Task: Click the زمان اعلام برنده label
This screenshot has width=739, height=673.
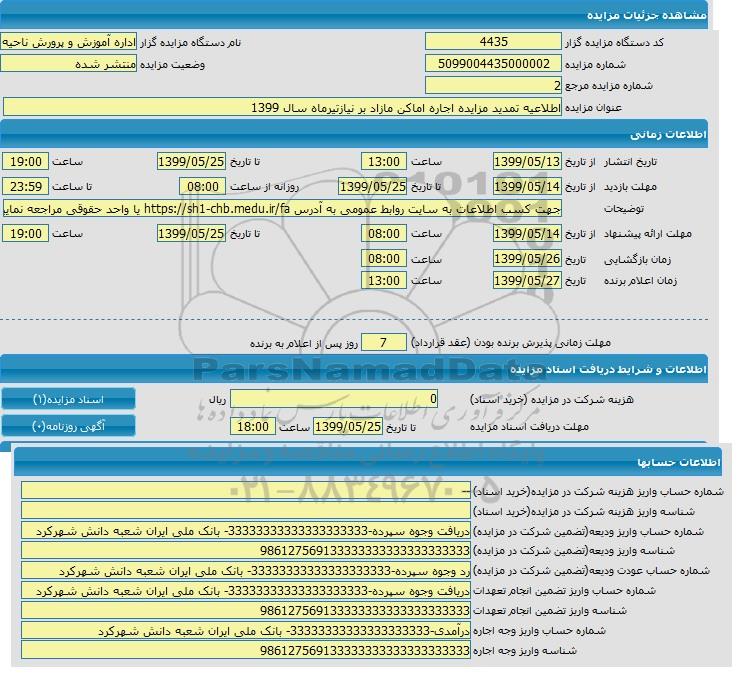Action: coord(640,281)
